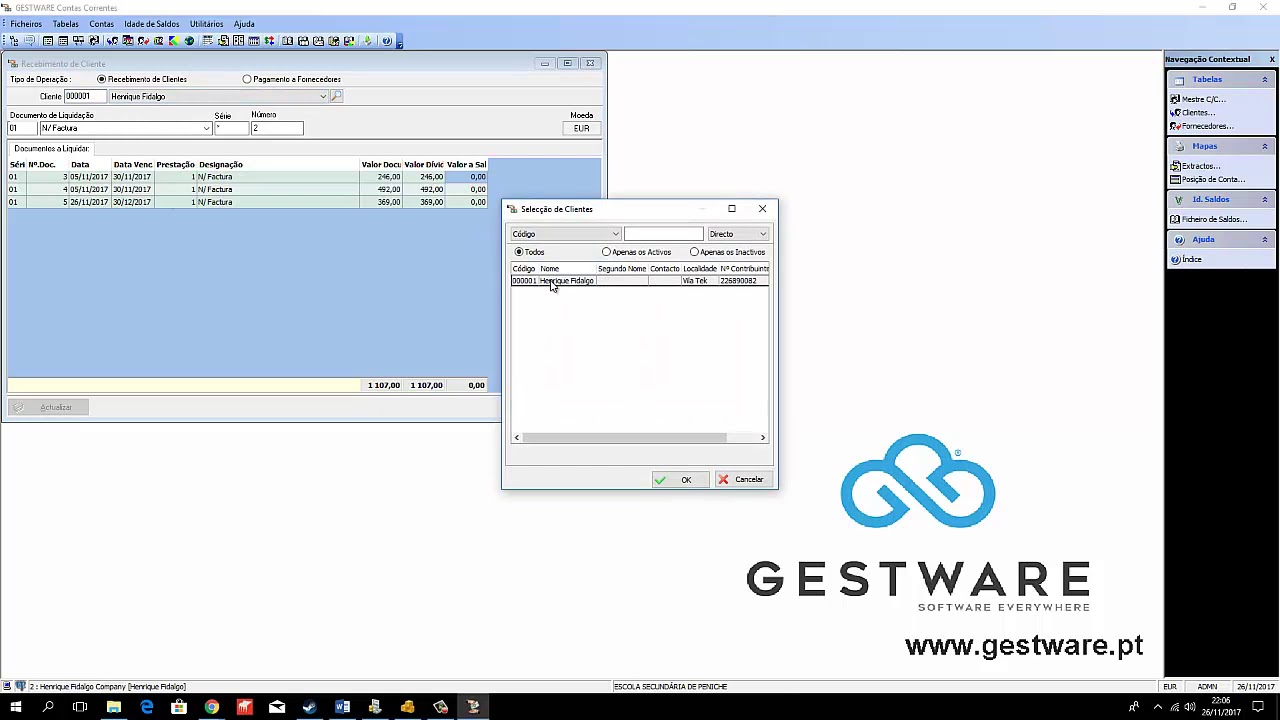Open the Contas menu
The width and height of the screenshot is (1280, 720).
101,24
